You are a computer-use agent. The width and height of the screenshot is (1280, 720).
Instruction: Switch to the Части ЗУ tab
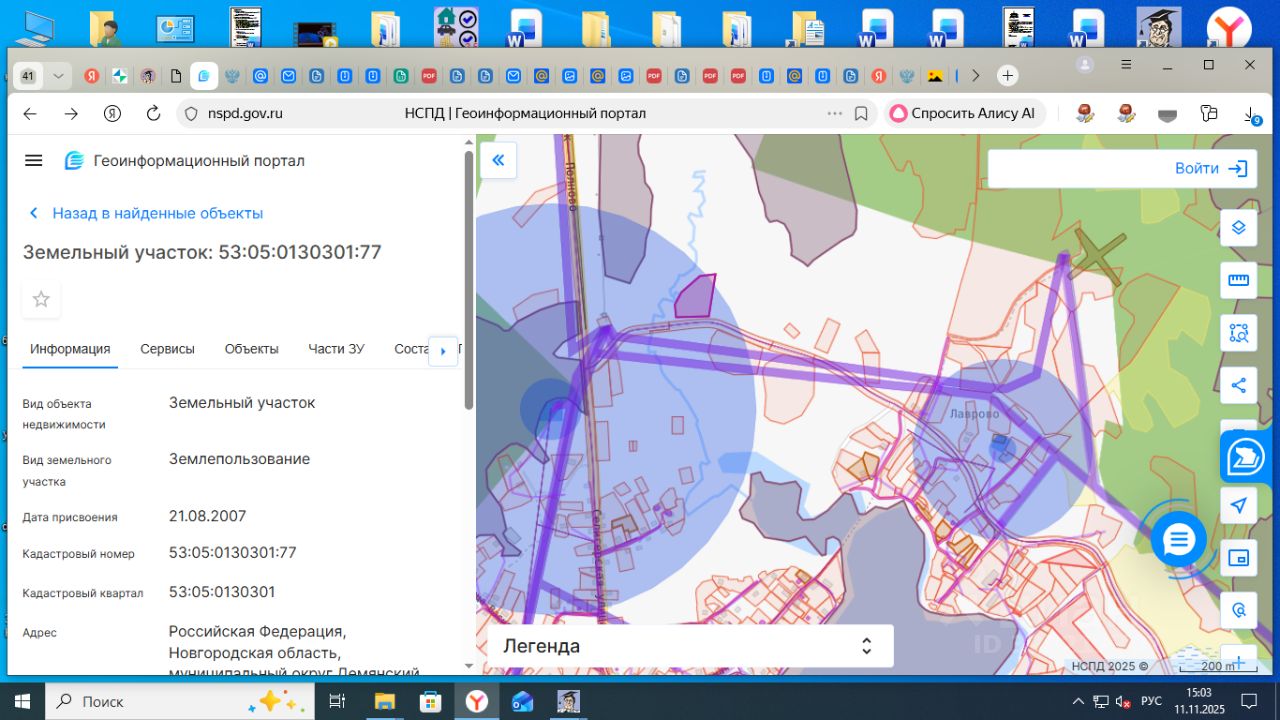click(x=336, y=349)
